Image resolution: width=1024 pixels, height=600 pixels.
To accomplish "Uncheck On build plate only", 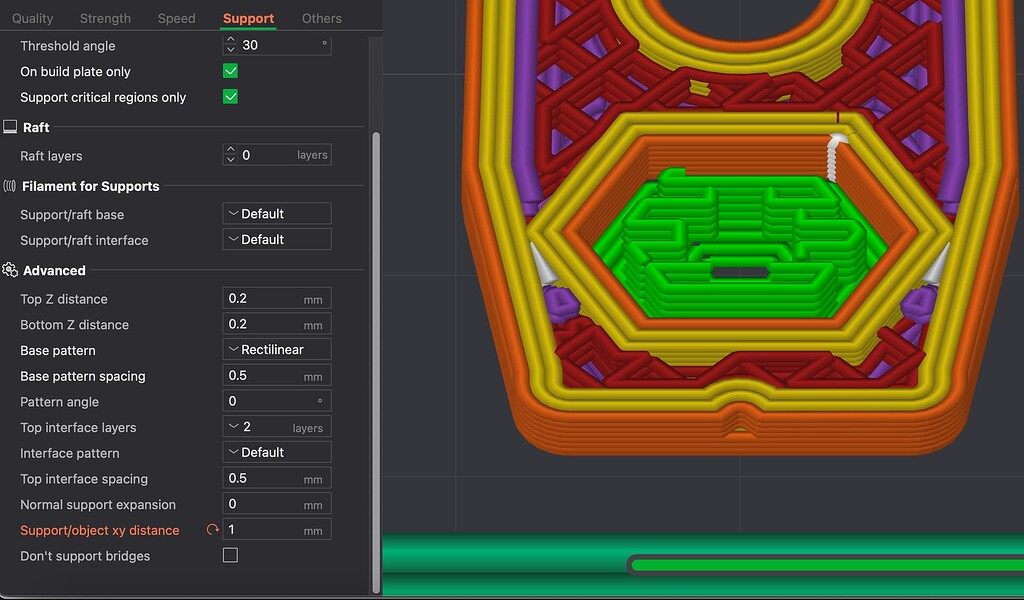I will pos(230,71).
